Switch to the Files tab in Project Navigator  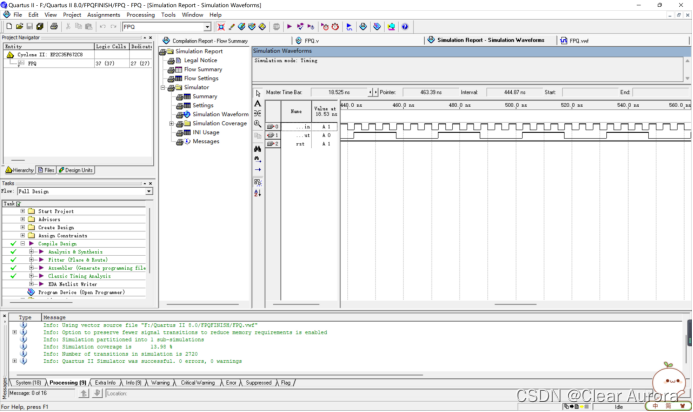coord(46,170)
